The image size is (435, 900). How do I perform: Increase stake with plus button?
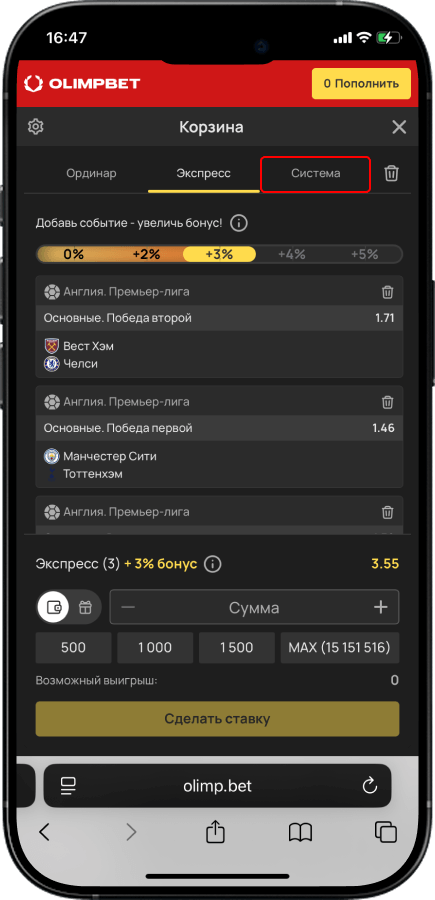[x=380, y=607]
